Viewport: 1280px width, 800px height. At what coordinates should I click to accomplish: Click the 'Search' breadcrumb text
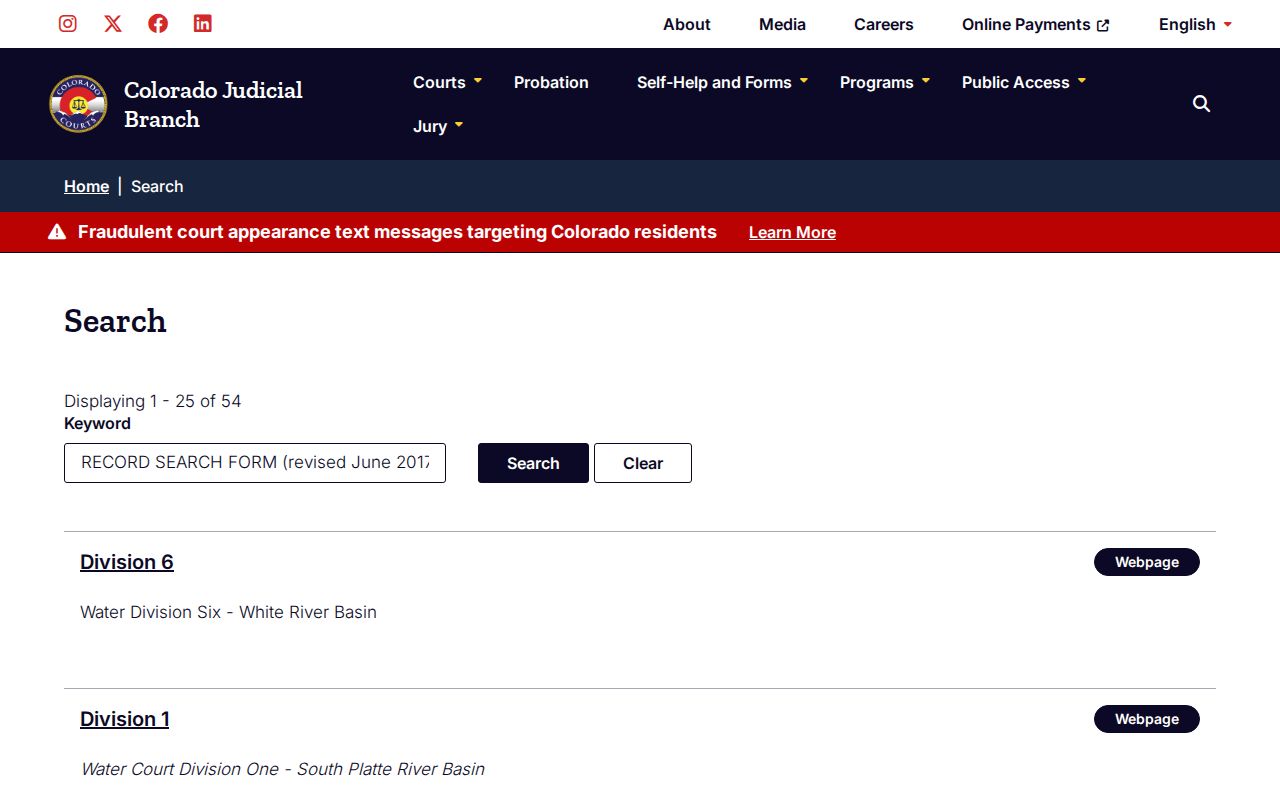(157, 186)
